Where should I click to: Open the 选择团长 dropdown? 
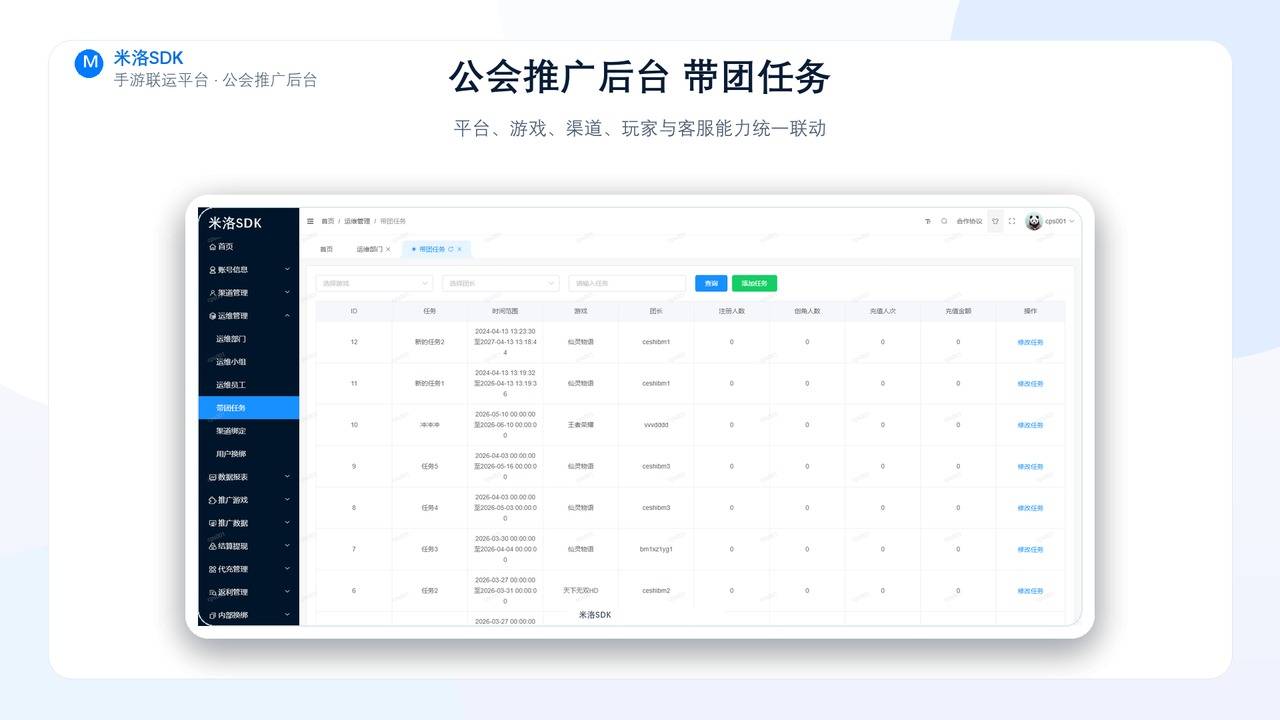pyautogui.click(x=501, y=283)
